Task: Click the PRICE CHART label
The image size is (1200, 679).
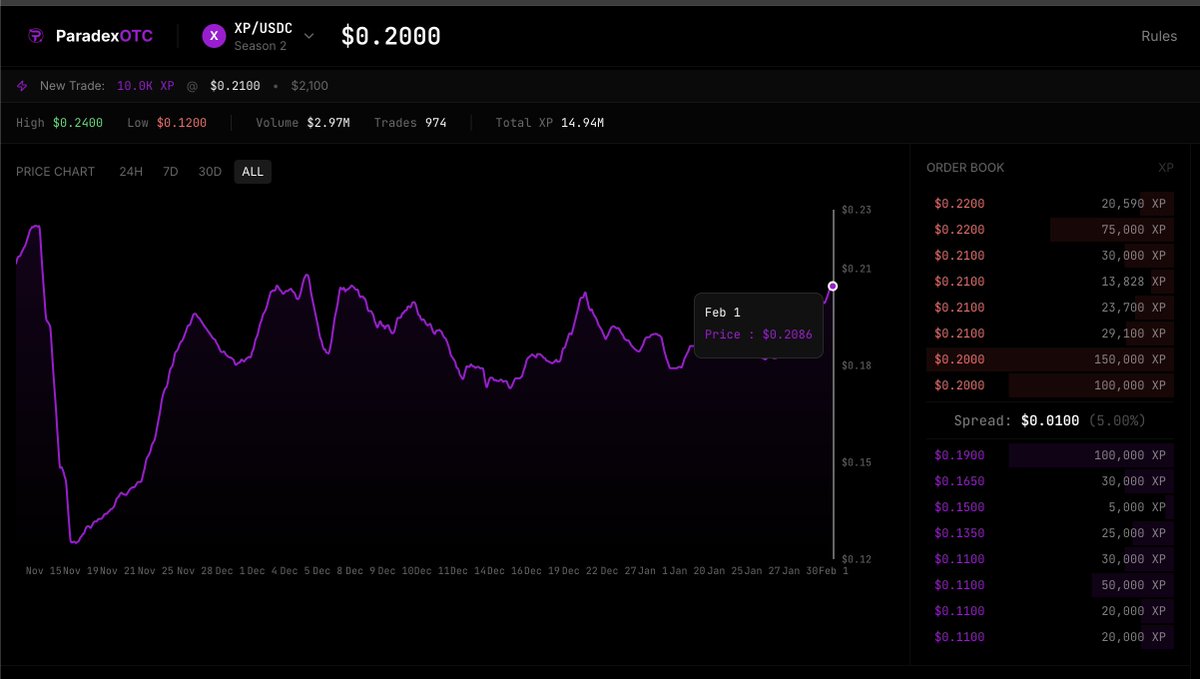Action: coord(55,172)
